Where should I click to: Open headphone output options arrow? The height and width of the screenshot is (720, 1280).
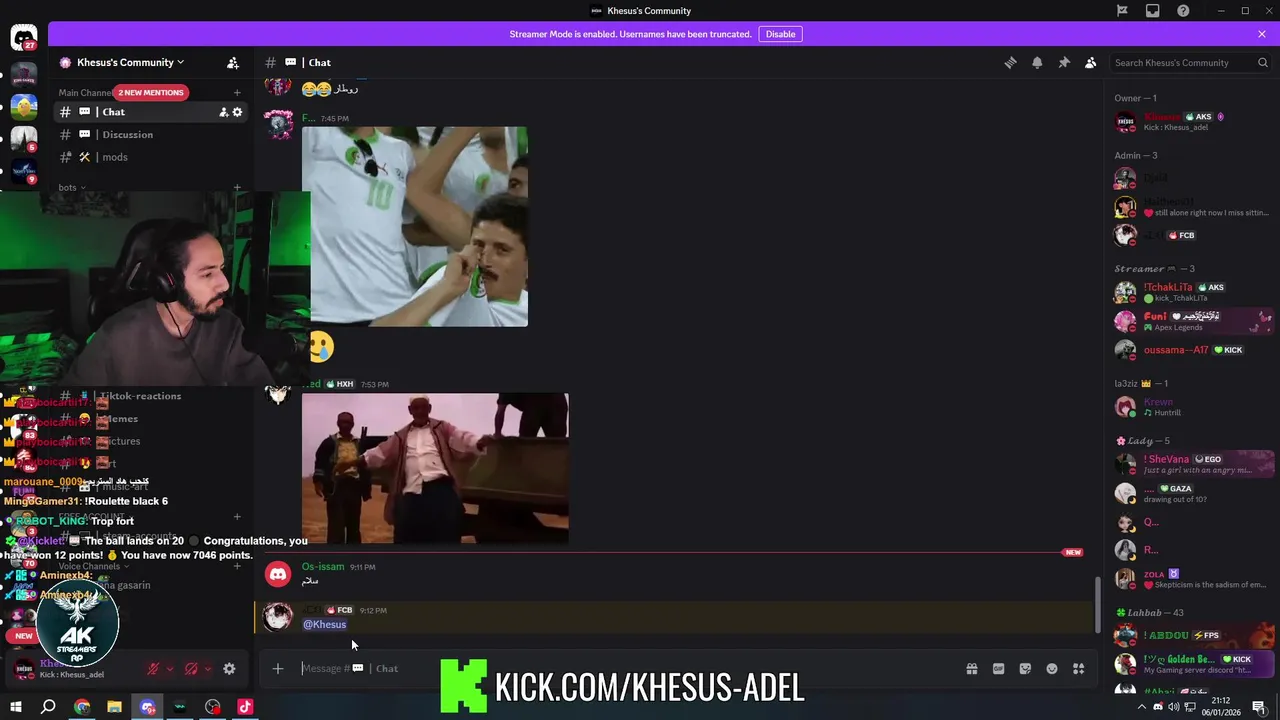(208, 669)
